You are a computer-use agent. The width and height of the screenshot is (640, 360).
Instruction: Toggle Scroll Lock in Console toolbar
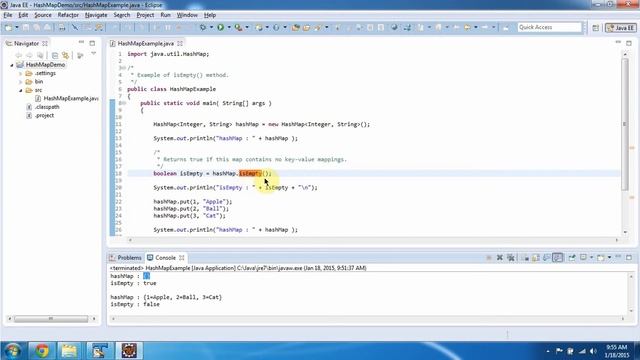click(x=536, y=258)
